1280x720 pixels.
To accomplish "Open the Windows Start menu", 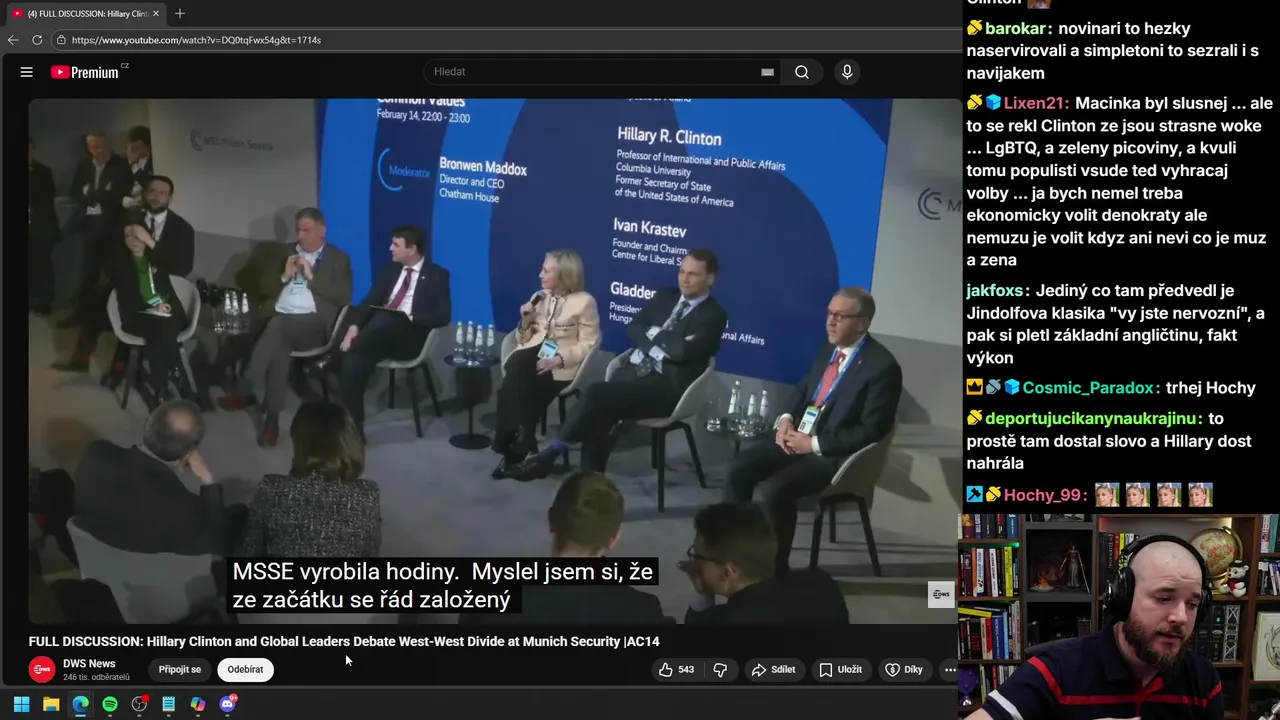I will [x=21, y=704].
